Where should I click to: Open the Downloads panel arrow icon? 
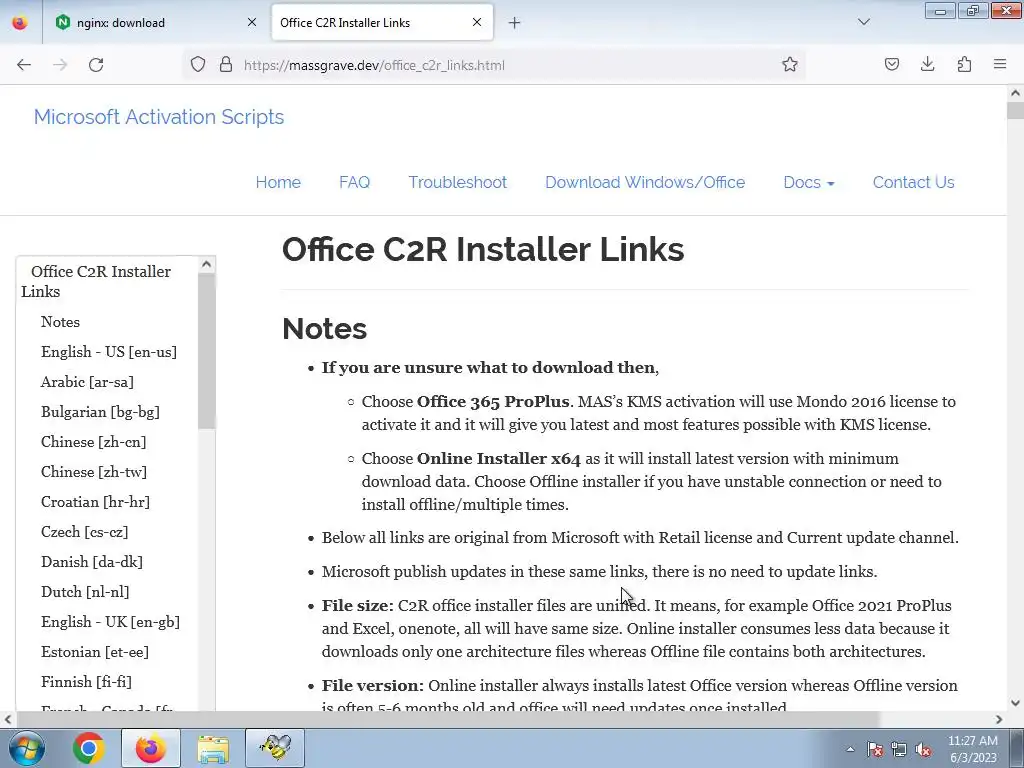pos(927,65)
